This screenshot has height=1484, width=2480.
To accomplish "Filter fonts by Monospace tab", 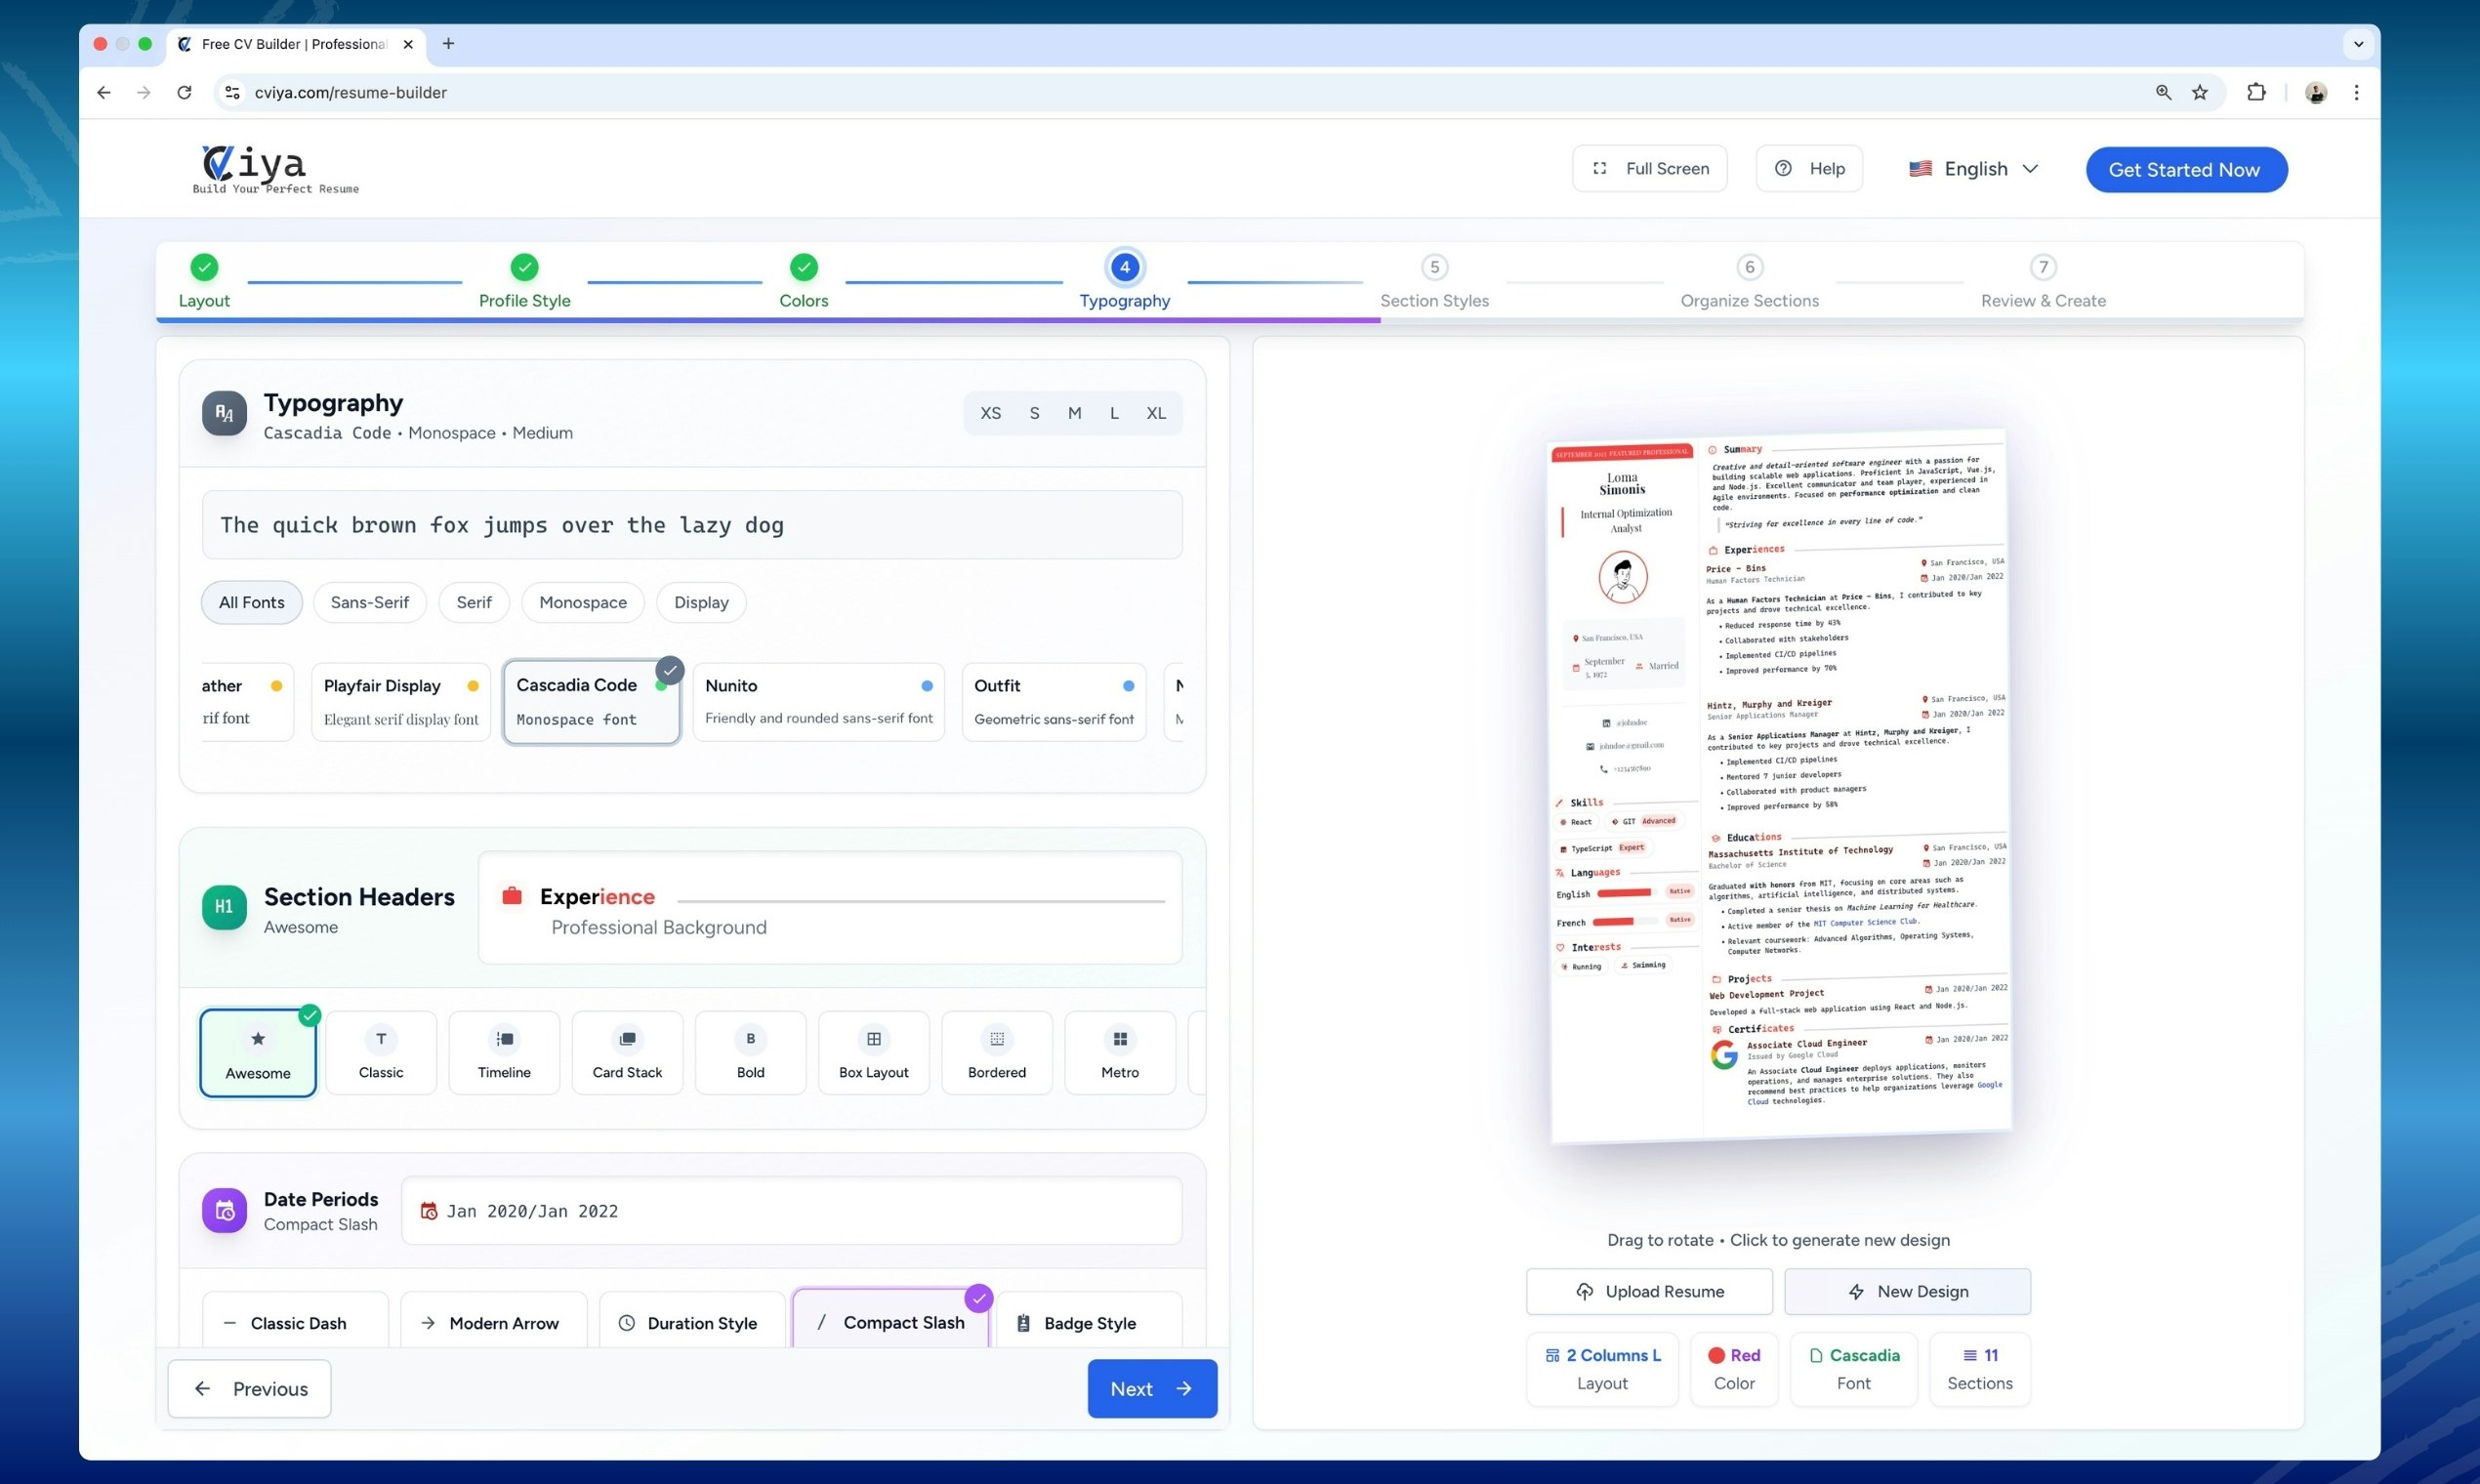I will (x=582, y=602).
